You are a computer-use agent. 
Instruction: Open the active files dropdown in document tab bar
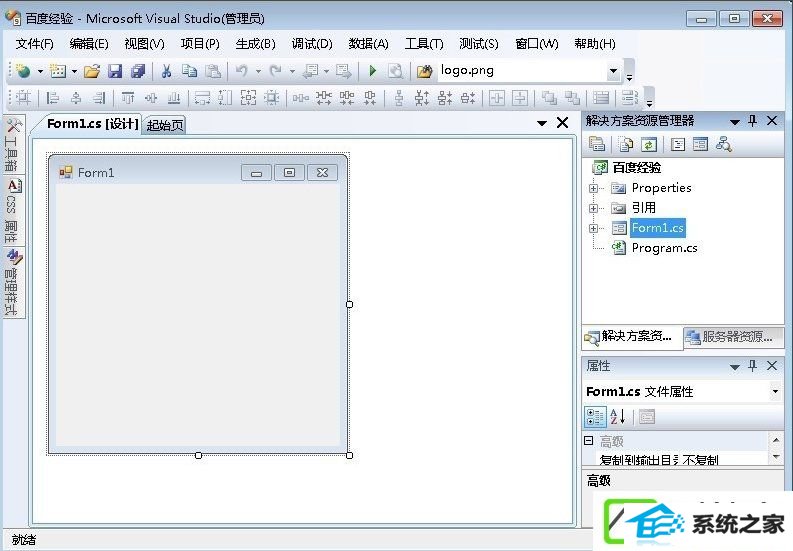pos(542,123)
